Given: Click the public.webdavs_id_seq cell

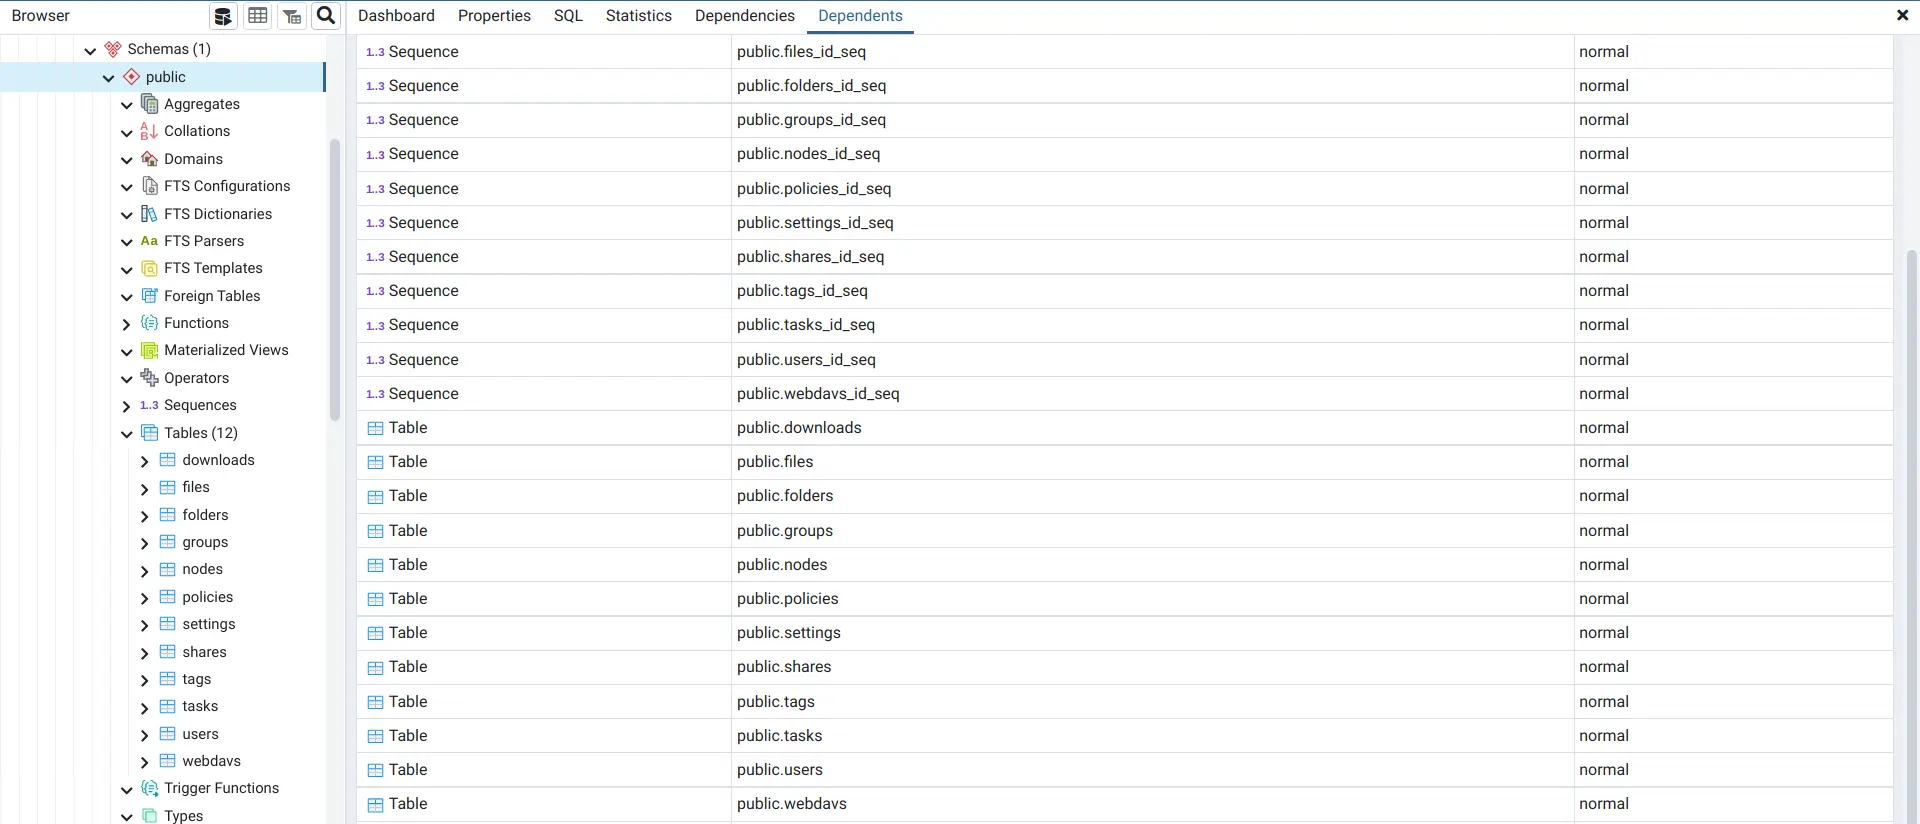Looking at the screenshot, I should [x=1152, y=394].
